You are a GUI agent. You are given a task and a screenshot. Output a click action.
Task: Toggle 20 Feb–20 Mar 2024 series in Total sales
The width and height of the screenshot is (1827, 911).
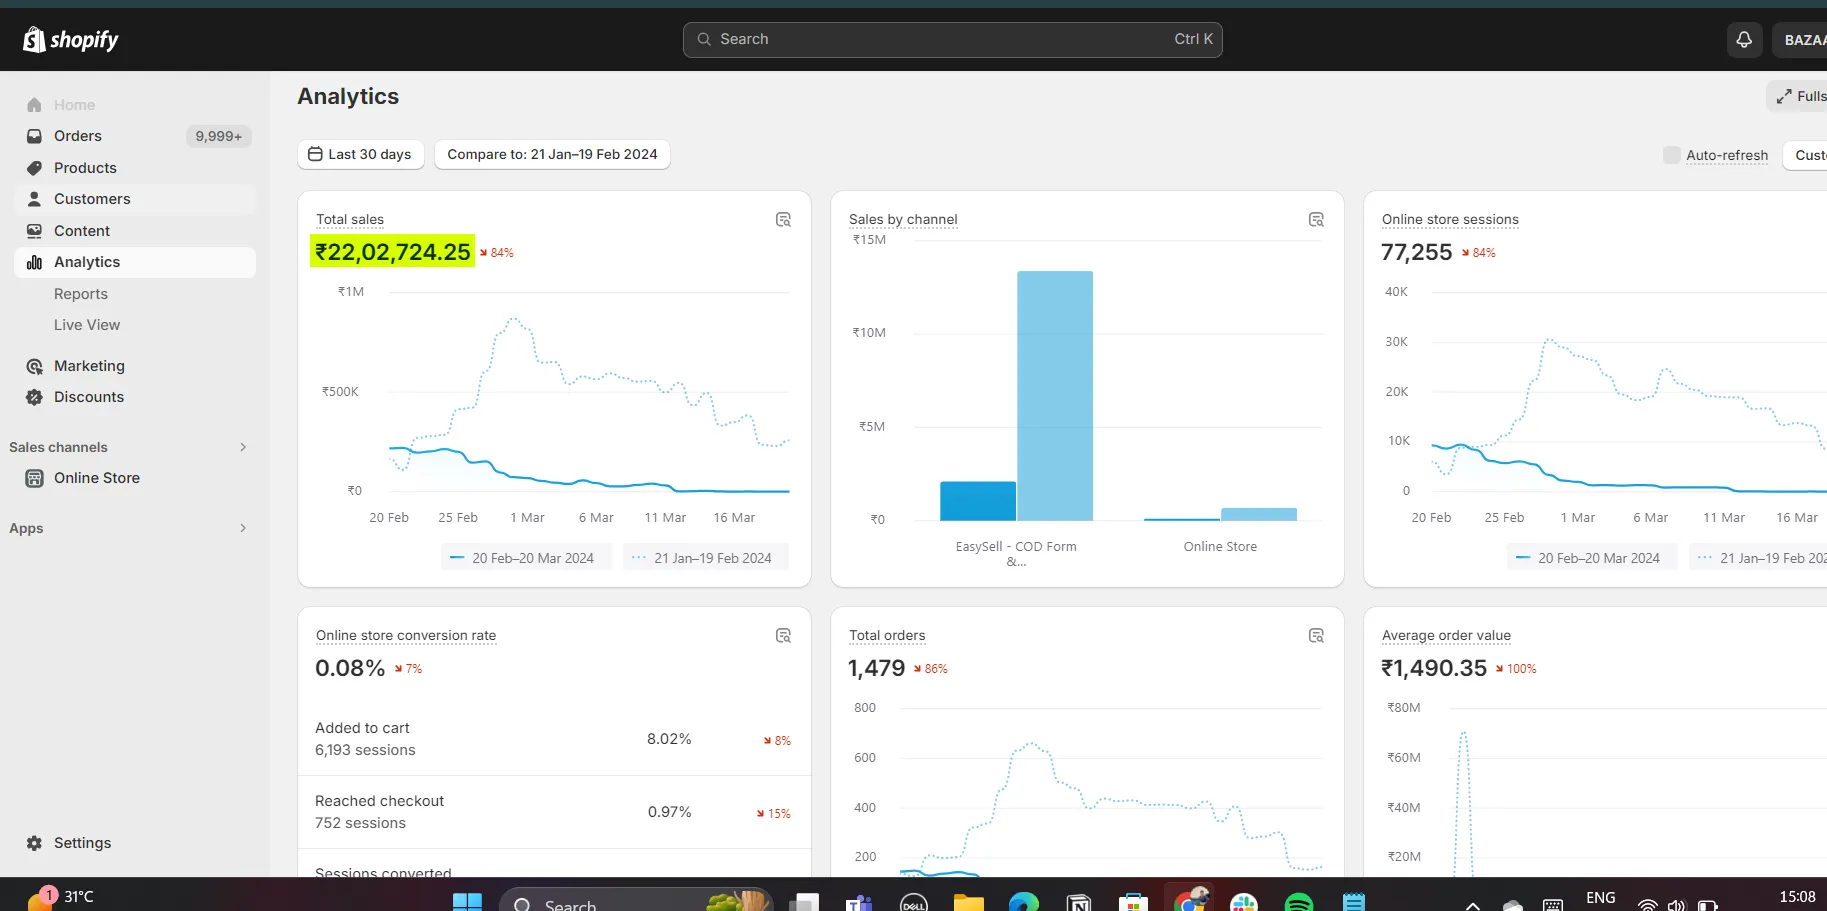[522, 558]
